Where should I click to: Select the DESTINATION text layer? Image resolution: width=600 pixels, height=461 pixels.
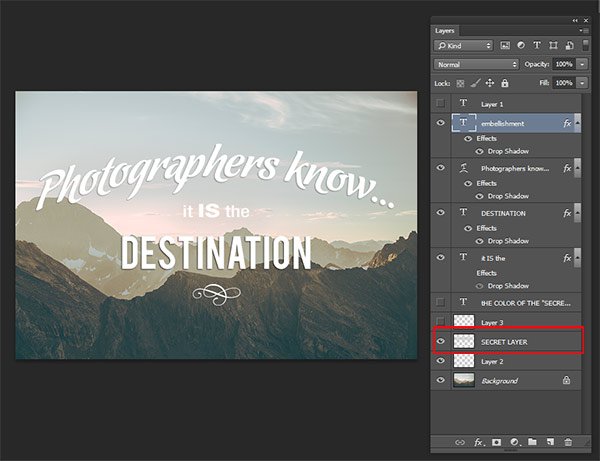pos(504,213)
